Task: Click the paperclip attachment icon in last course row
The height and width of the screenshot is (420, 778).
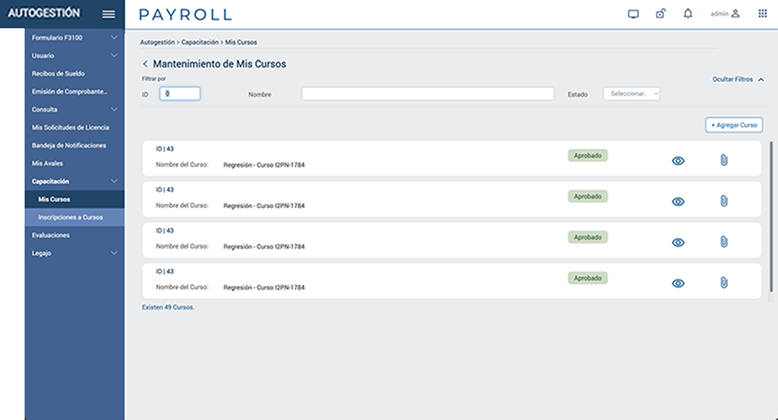Action: 723,283
